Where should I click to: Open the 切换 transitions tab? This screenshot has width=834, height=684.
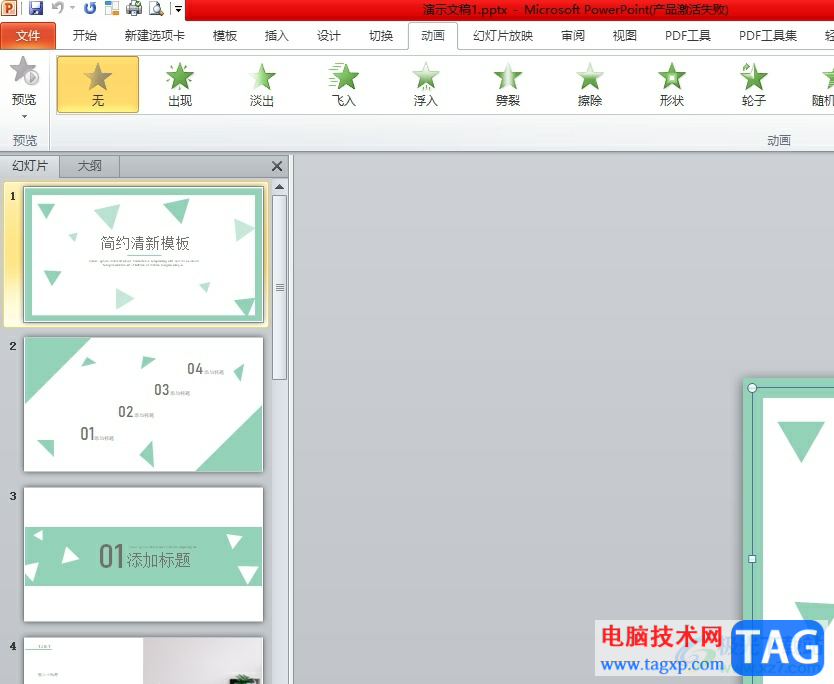[x=381, y=36]
